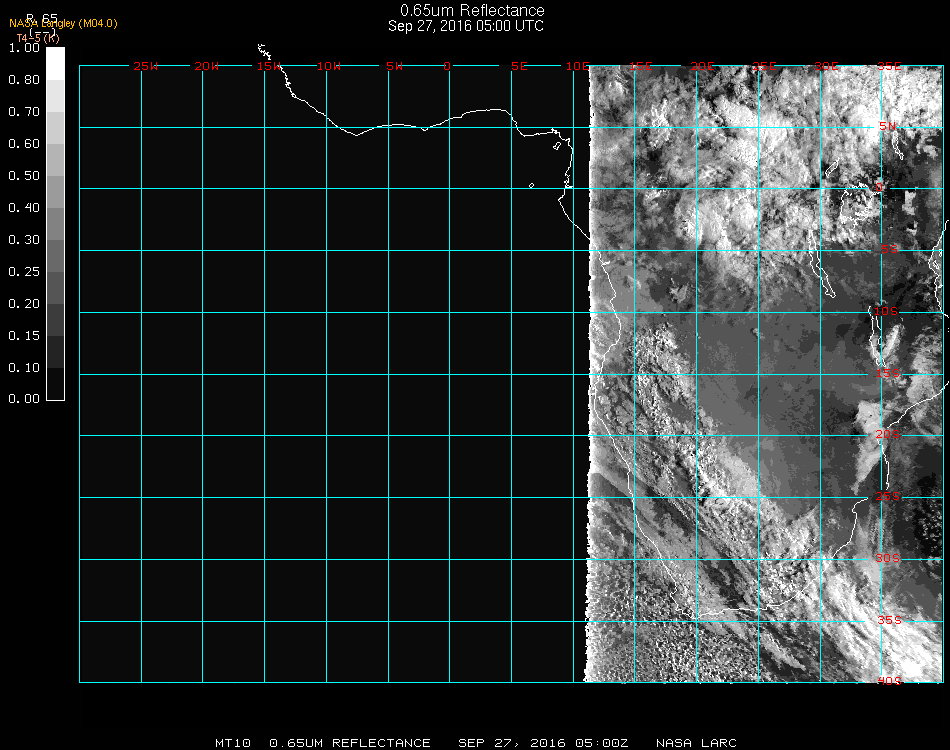950x750 pixels.
Task: Click the '0.65UM REFLECTANCE' footer text
Action: click(x=350, y=743)
